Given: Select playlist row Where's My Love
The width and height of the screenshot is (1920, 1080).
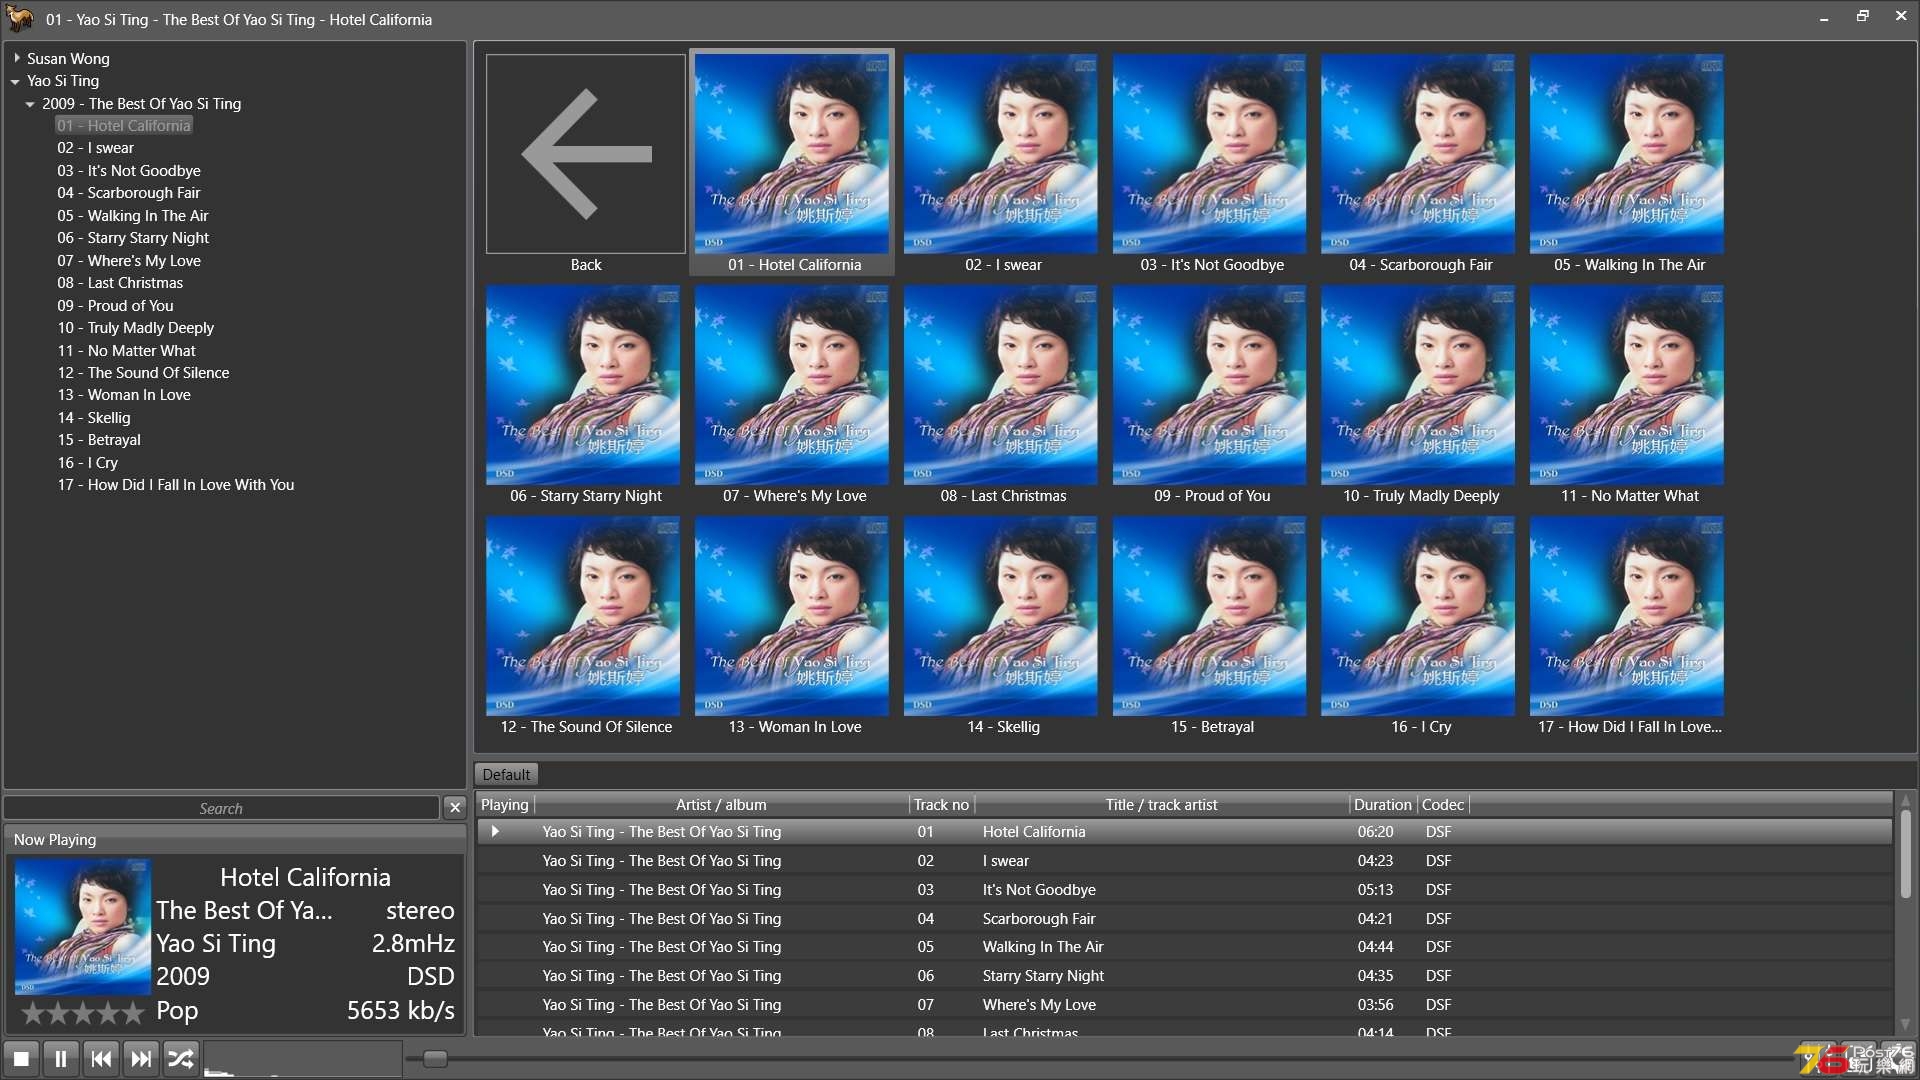Looking at the screenshot, I should [1184, 1005].
